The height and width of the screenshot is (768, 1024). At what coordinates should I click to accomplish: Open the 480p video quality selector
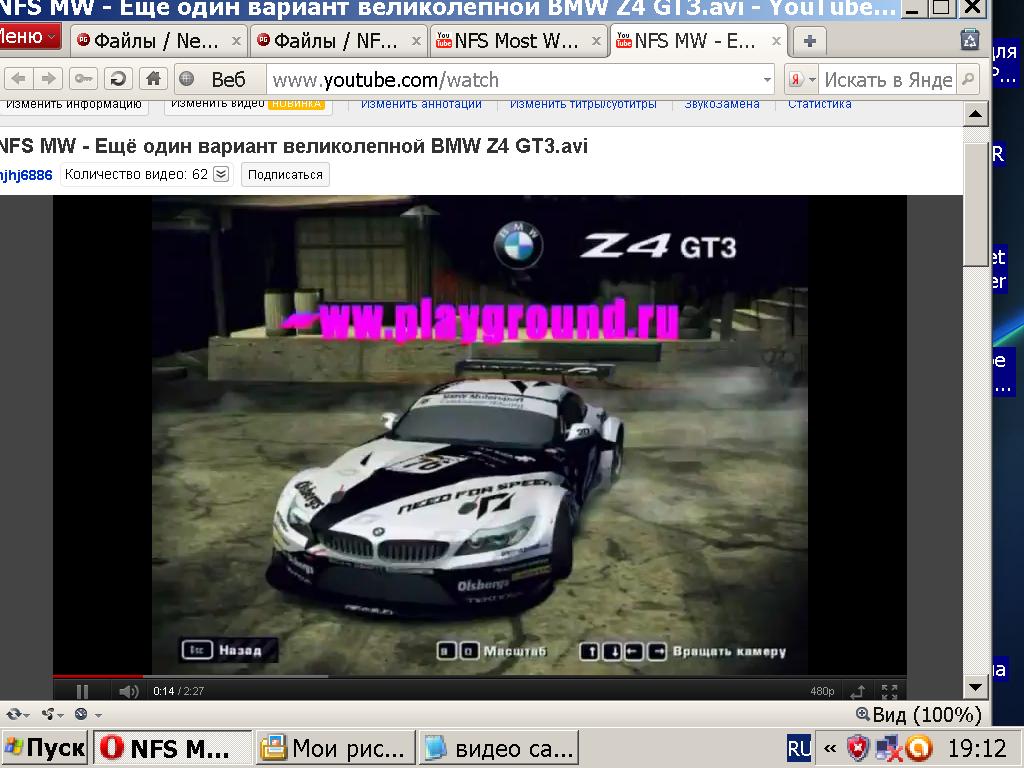click(822, 691)
